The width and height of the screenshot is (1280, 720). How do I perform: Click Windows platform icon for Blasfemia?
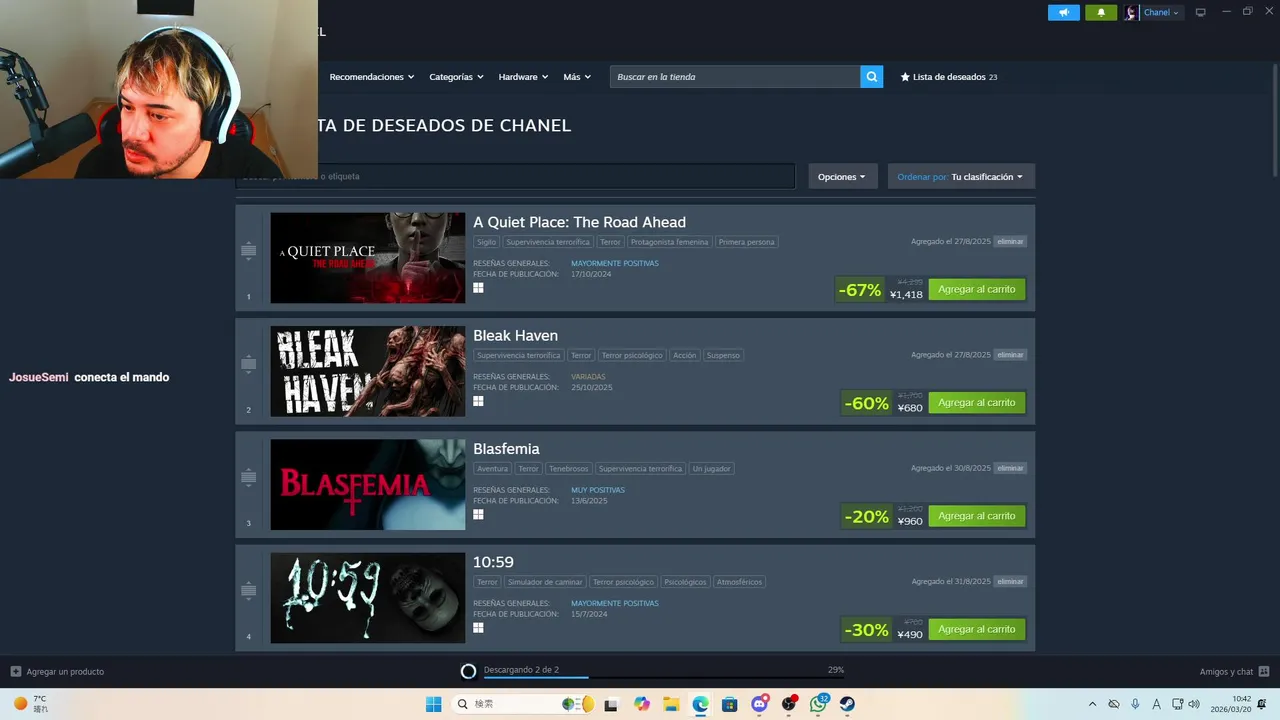click(x=478, y=514)
